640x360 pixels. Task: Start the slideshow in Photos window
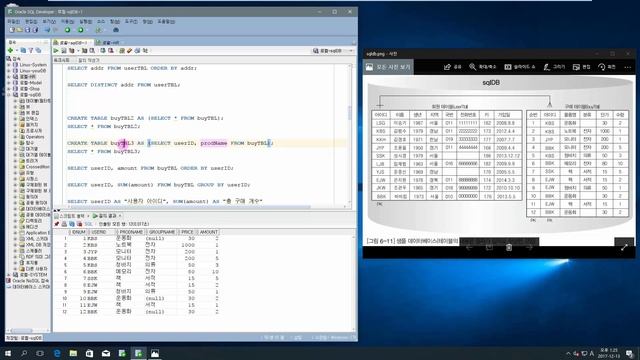pyautogui.click(x=520, y=67)
